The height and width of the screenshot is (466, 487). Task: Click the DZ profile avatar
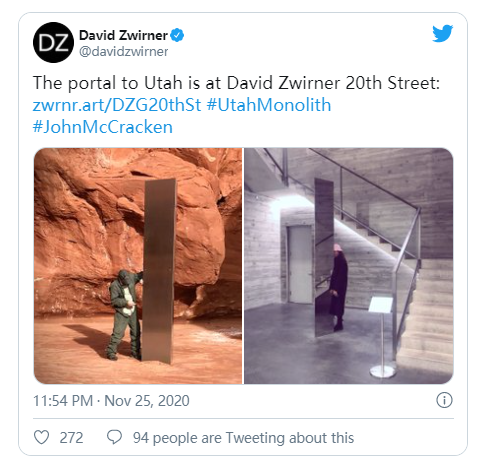point(53,43)
